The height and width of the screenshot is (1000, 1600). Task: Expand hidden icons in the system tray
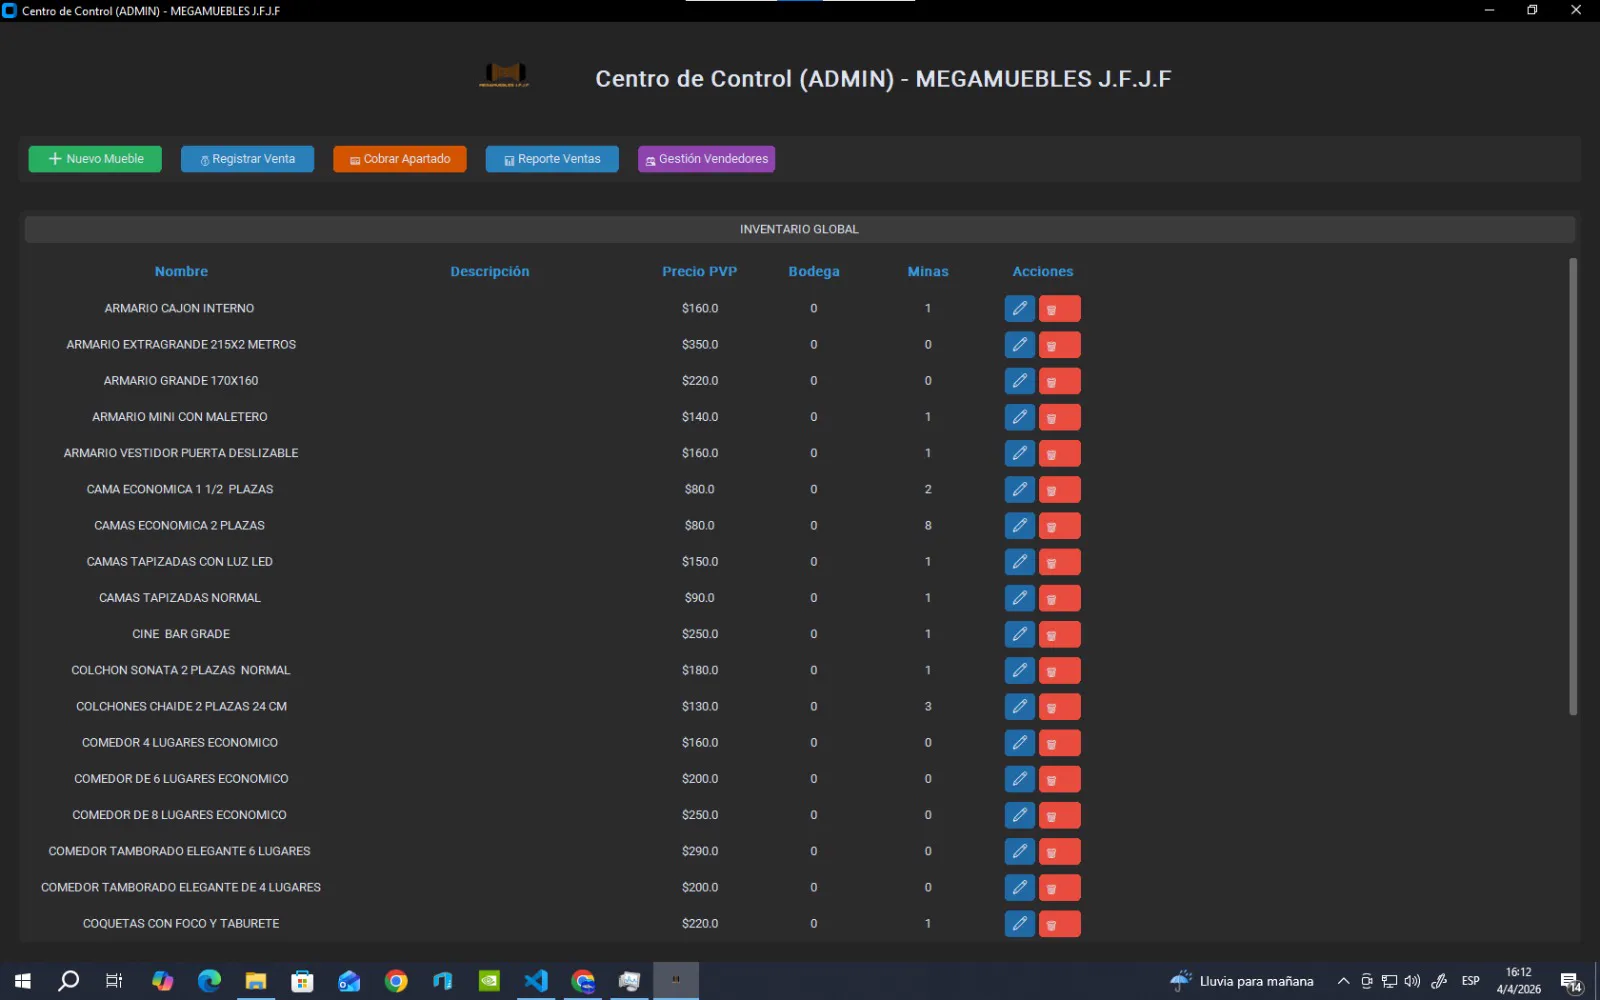coord(1344,981)
